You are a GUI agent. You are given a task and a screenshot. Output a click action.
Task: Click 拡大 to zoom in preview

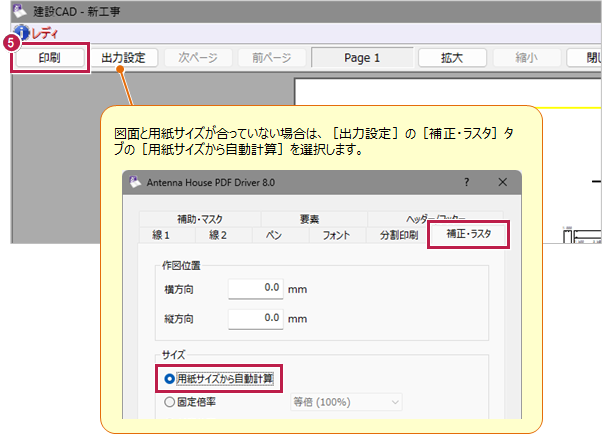(x=452, y=58)
